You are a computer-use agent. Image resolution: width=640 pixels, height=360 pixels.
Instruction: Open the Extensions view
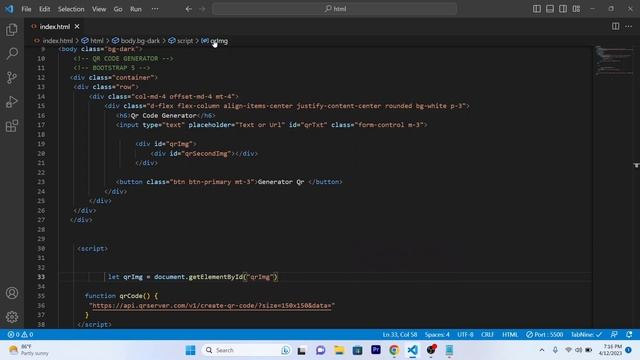click(12, 126)
